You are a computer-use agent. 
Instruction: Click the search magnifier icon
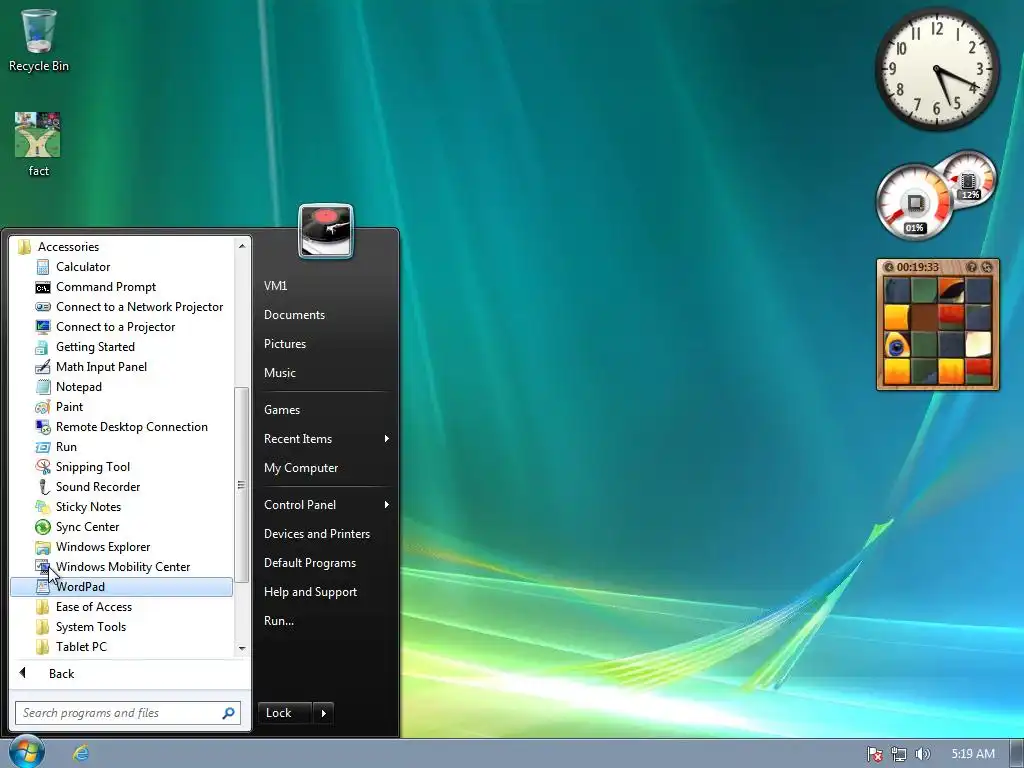point(229,713)
